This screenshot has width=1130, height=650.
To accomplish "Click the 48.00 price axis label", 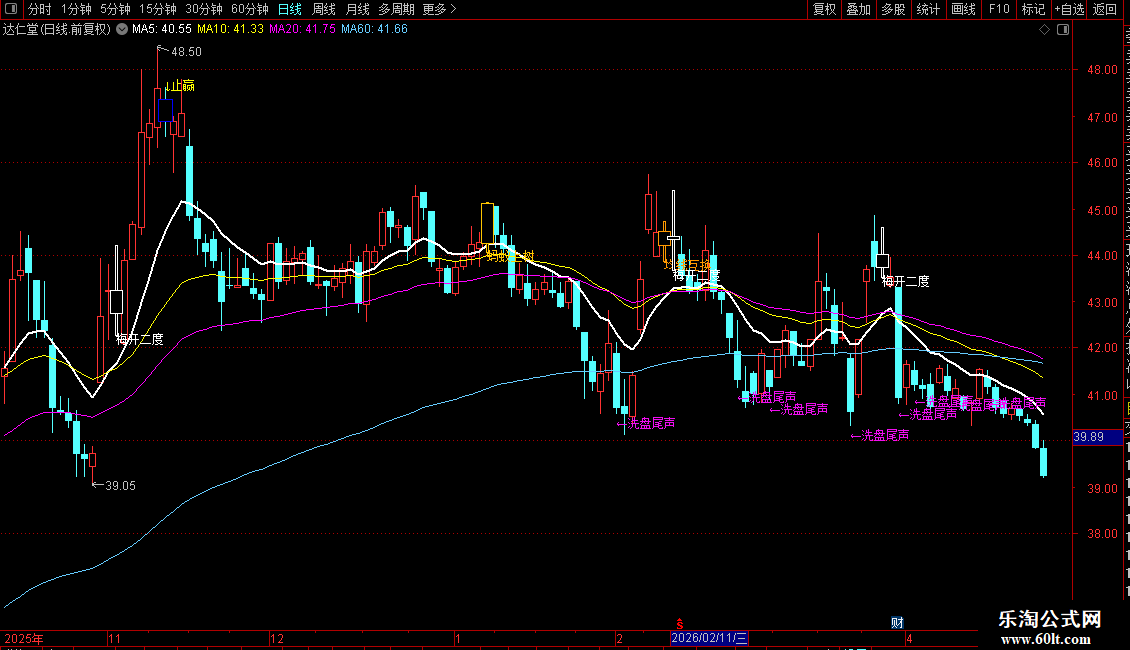I will click(x=1103, y=70).
